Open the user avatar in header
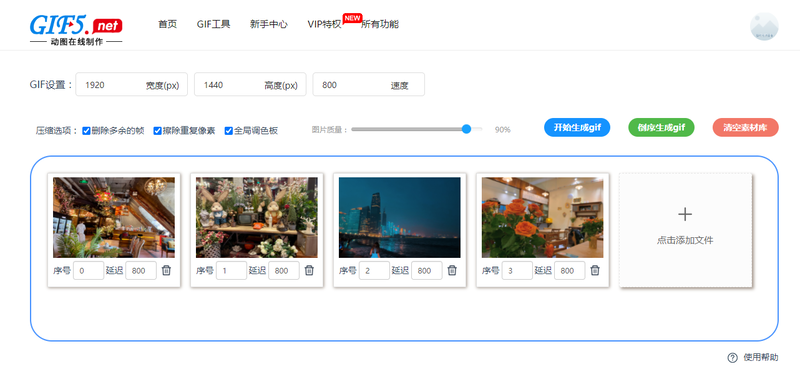800x379 pixels. 764,27
